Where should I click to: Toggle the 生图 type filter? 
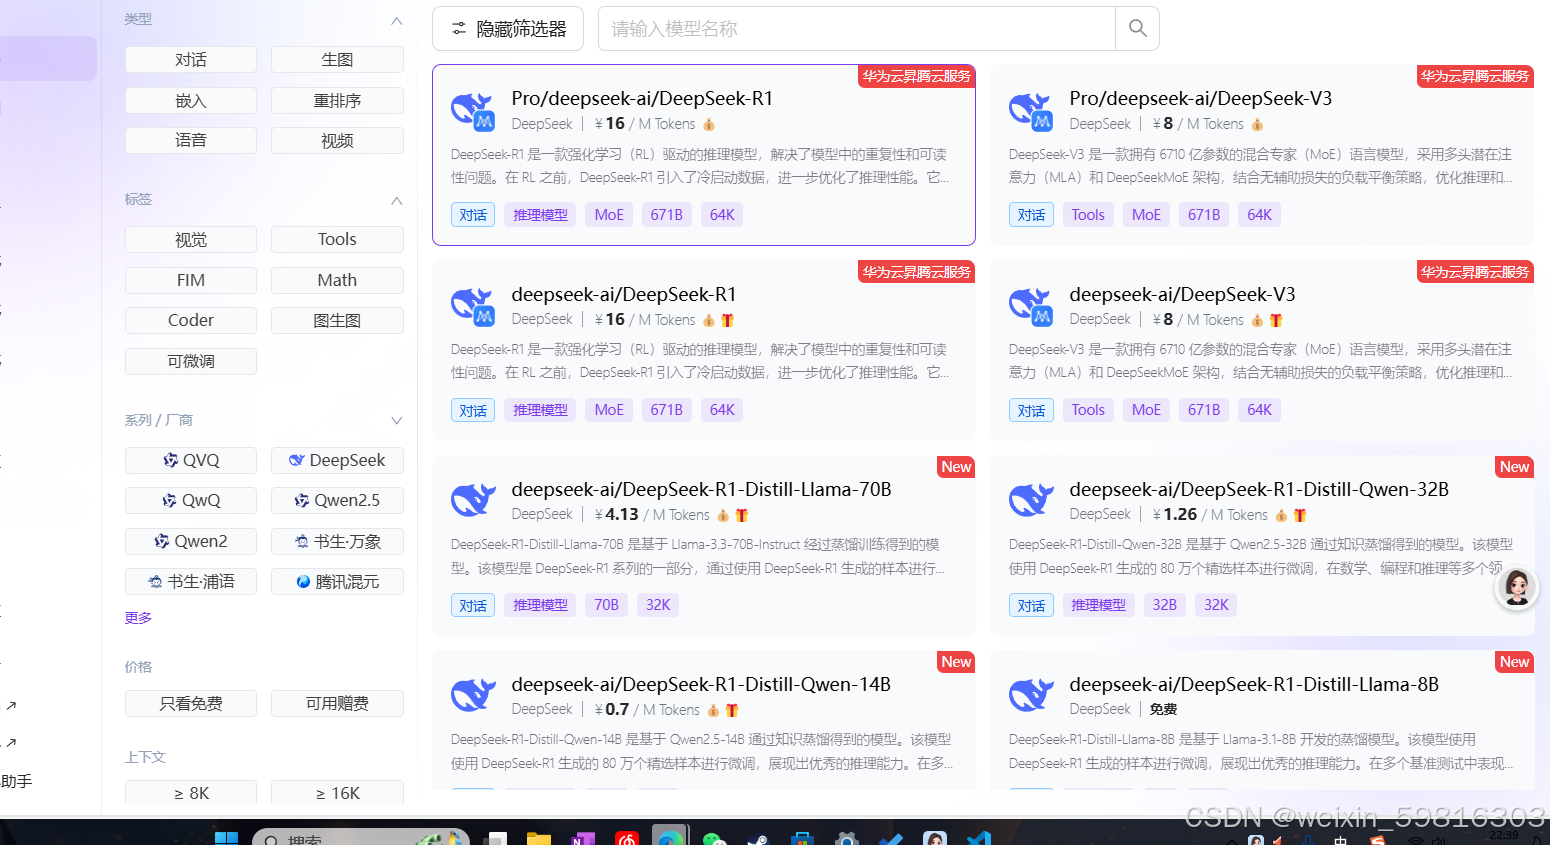[337, 60]
